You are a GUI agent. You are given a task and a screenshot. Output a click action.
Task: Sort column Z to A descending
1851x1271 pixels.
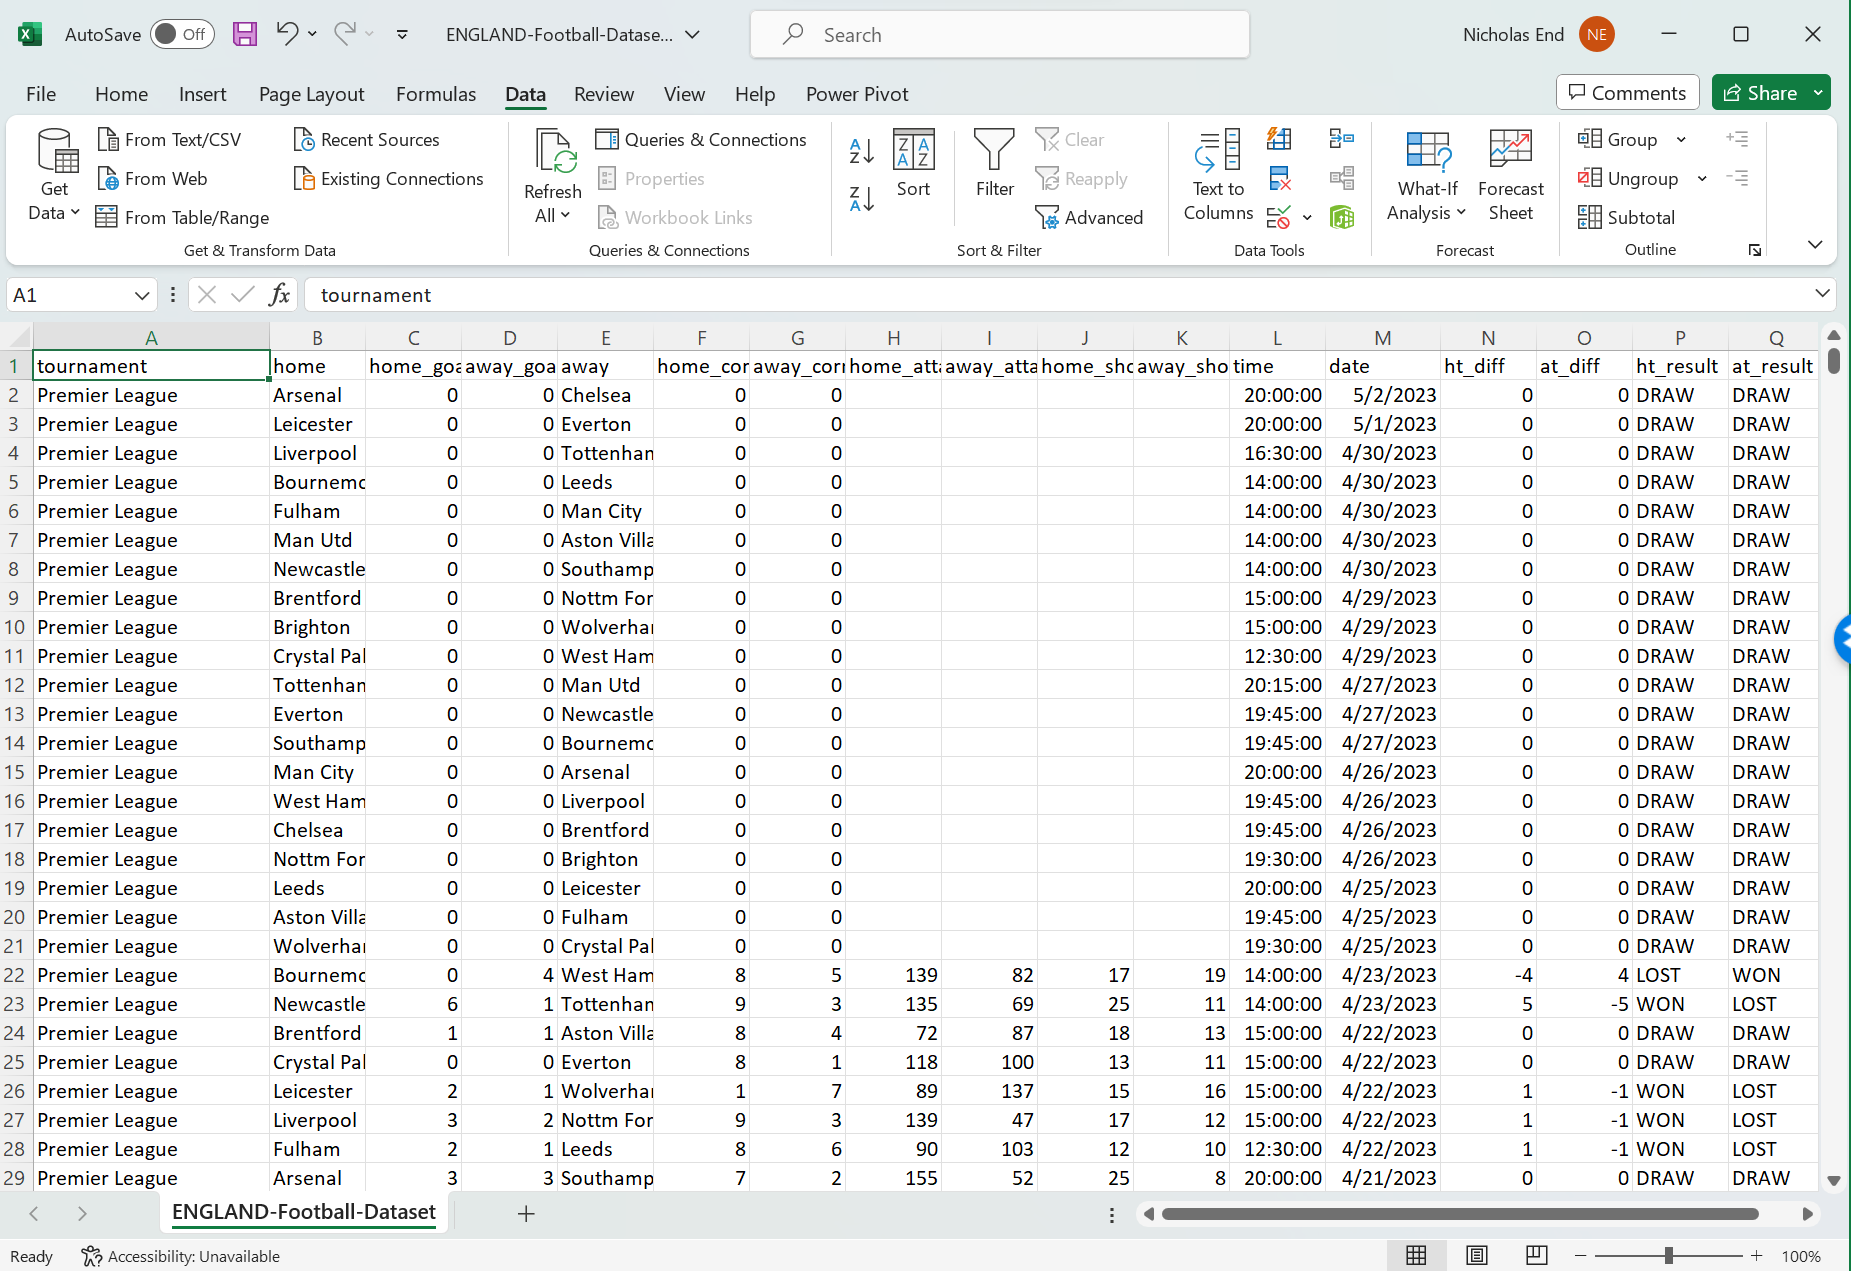point(861,198)
